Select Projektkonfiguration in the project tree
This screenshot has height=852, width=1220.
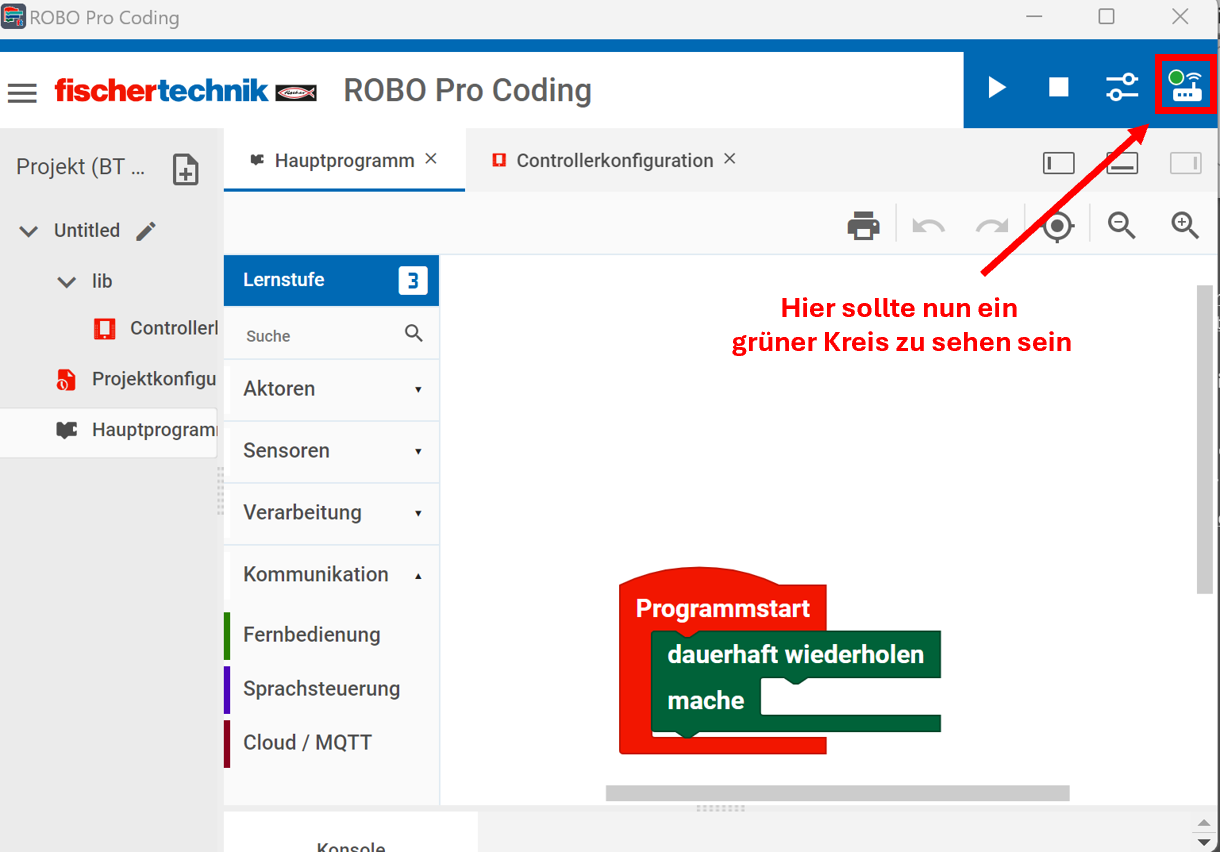(x=136, y=379)
